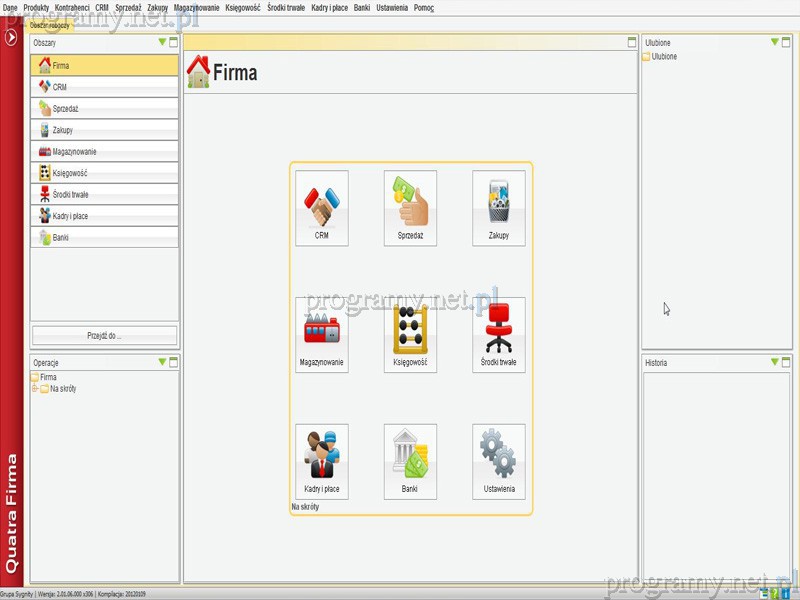Click the Przejdź do ... button
800x600 pixels.
[x=104, y=336]
